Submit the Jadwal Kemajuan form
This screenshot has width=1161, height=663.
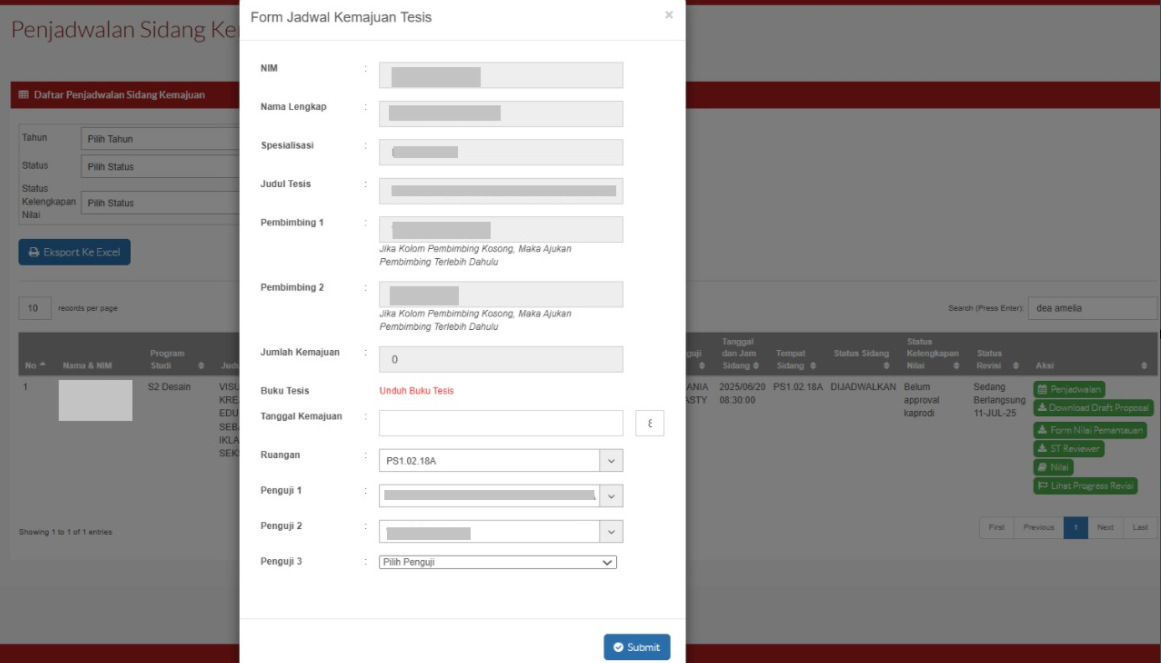[637, 647]
